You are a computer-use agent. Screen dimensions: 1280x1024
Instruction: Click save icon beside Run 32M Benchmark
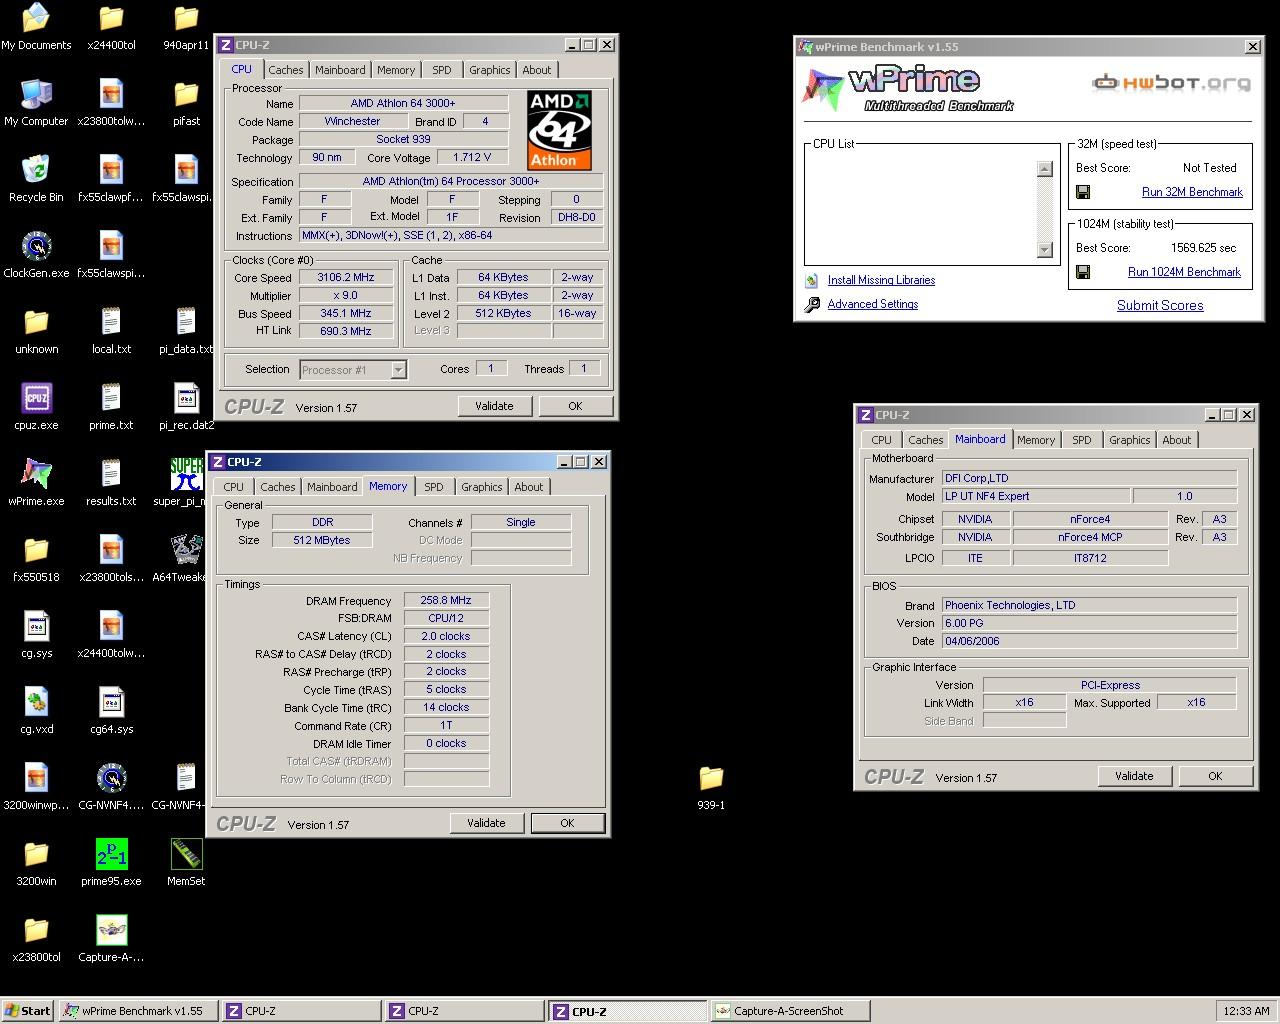1082,192
